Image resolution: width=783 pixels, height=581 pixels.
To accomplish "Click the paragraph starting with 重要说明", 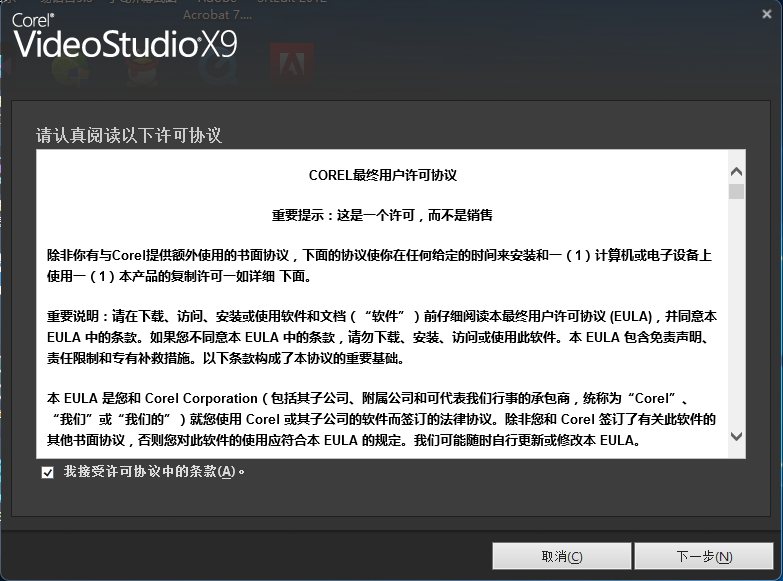I will click(382, 337).
